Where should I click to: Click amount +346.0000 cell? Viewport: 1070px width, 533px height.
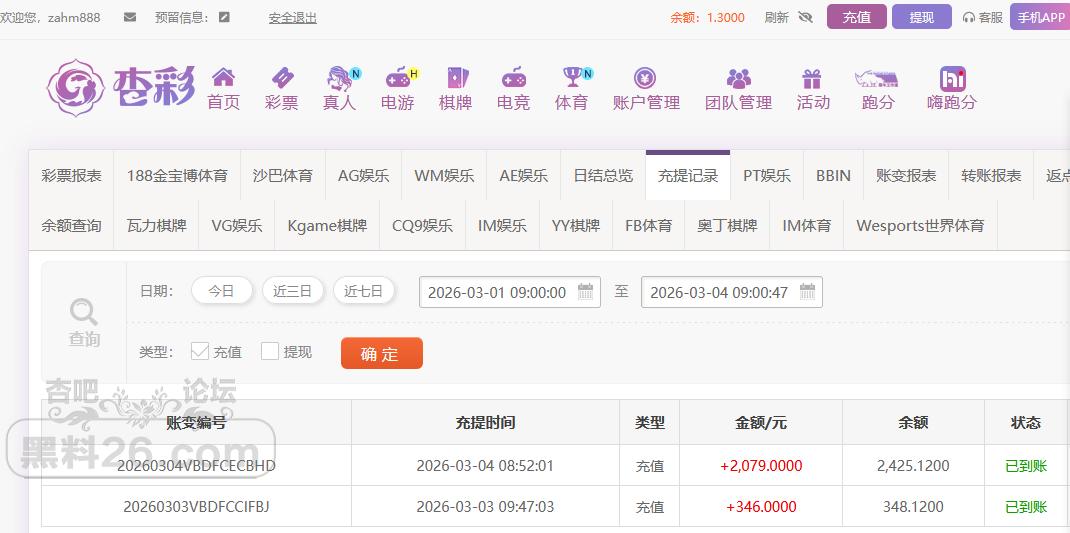tap(761, 506)
